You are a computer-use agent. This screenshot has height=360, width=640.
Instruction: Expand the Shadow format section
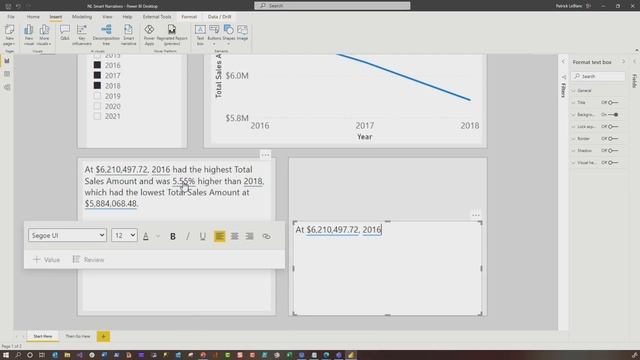[x=574, y=151]
